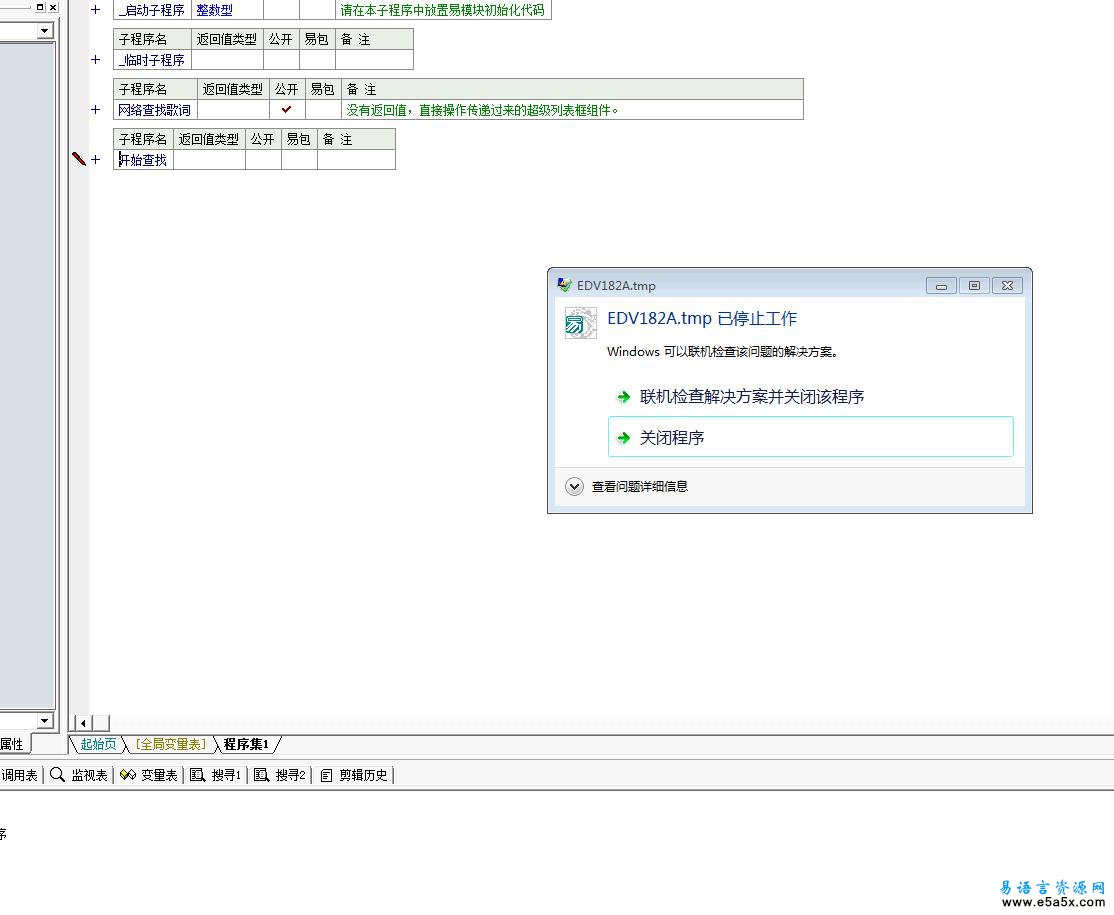The height and width of the screenshot is (915, 1114).
Task: Switch to the 程序集1 tab
Action: [246, 744]
